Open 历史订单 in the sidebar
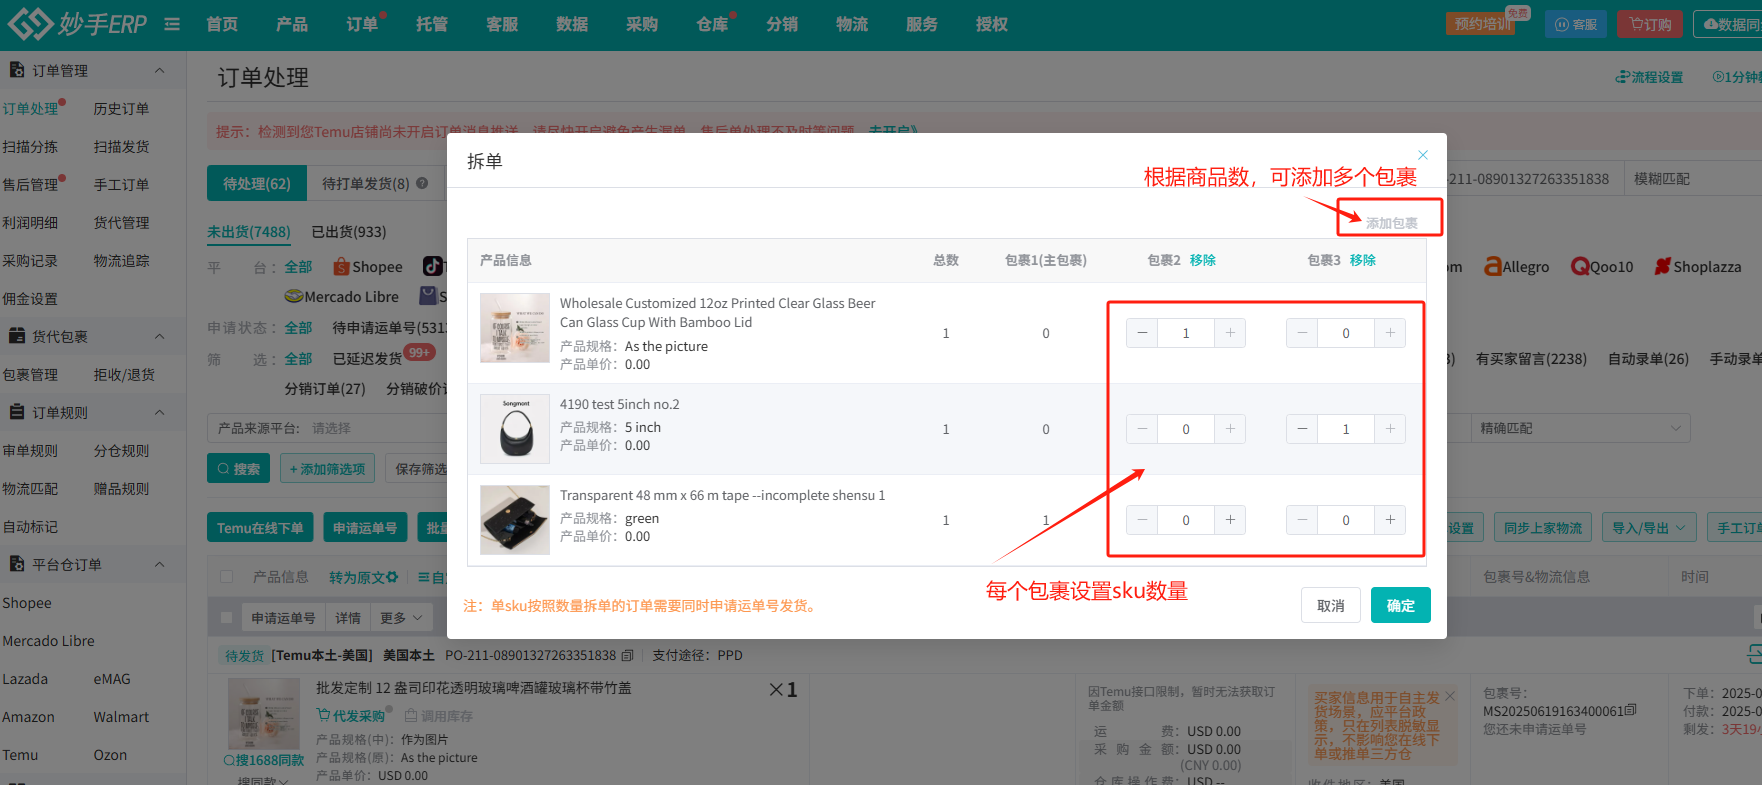The height and width of the screenshot is (785, 1762). (x=121, y=109)
